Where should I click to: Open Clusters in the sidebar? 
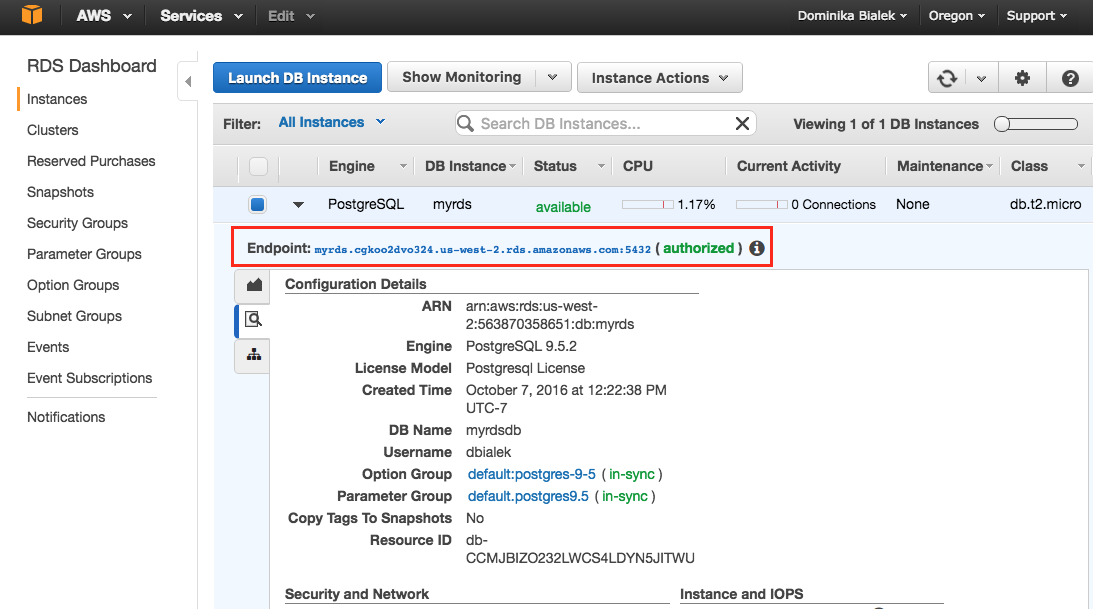53,130
